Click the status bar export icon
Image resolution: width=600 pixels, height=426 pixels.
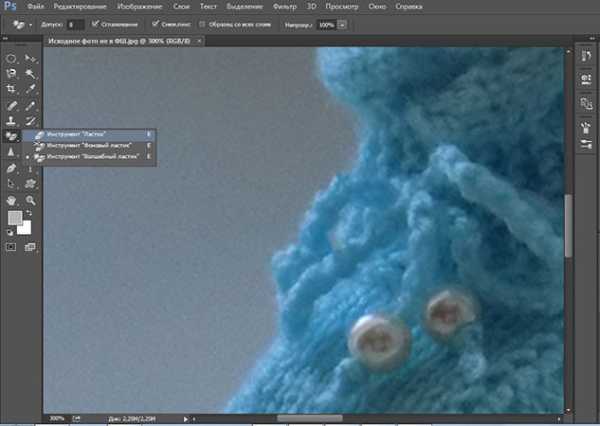tap(76, 419)
